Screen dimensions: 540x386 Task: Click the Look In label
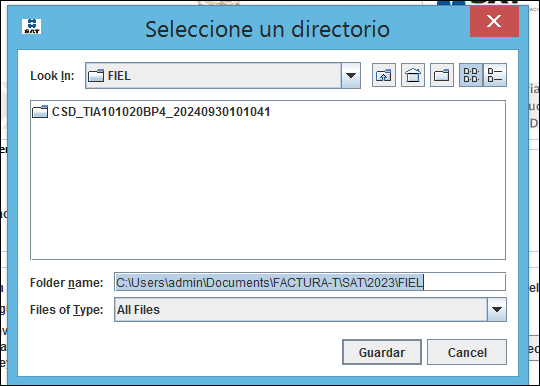pyautogui.click(x=52, y=76)
